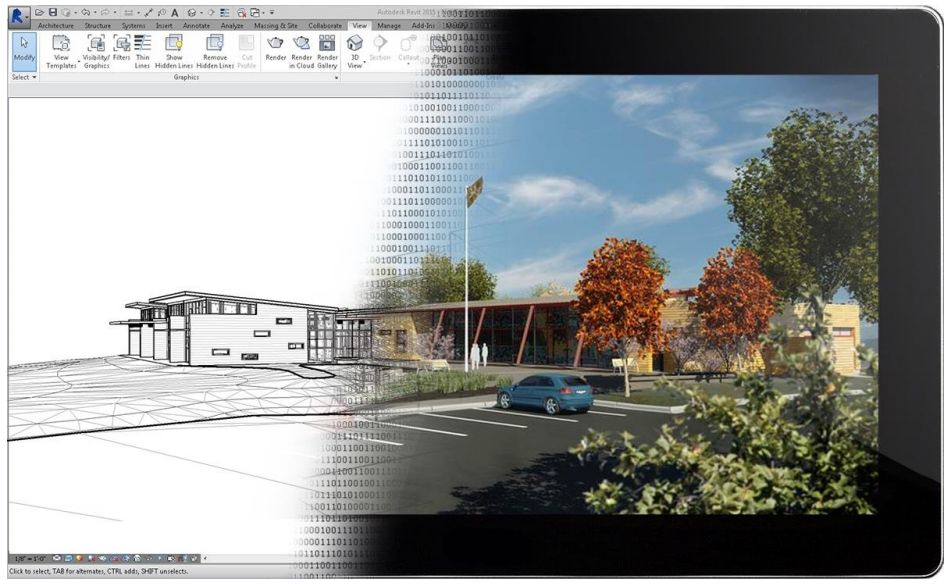Click the Redo arrow icon
The width and height of the screenshot is (949, 584).
[x=104, y=13]
